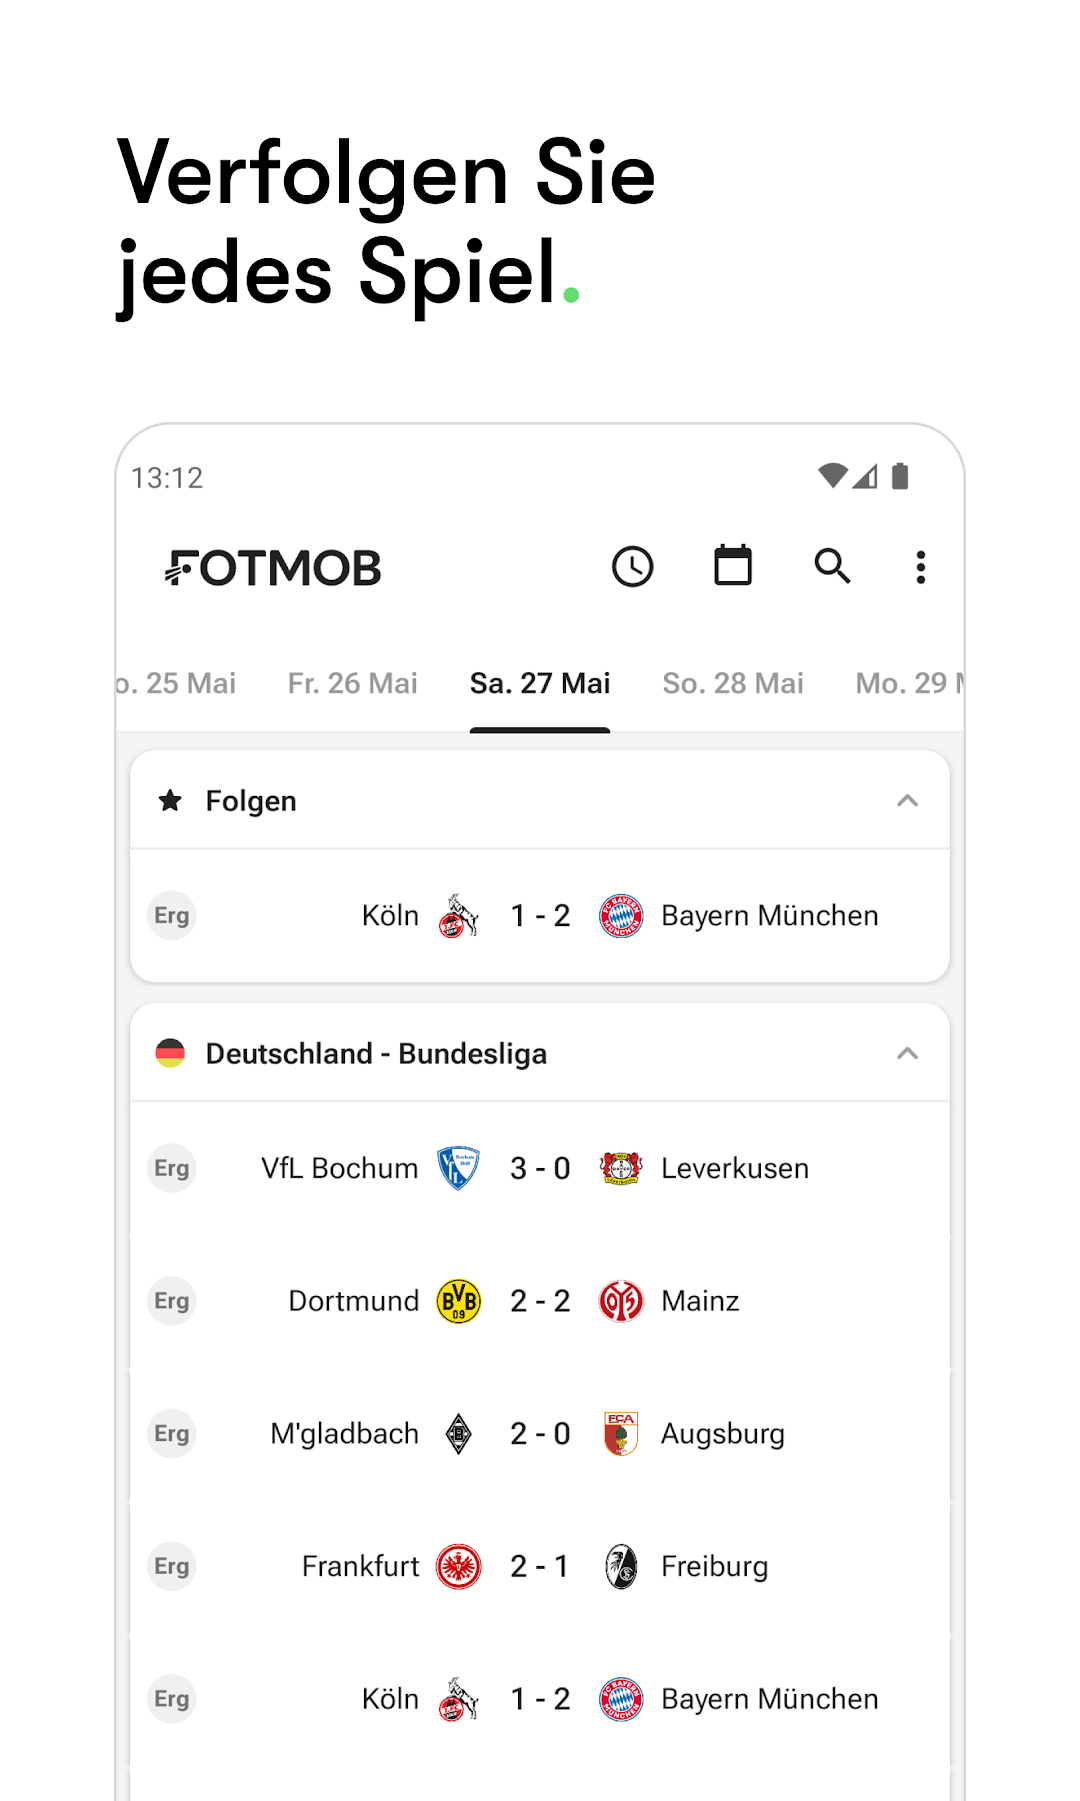Screen dimensions: 1080x1801
Task: Select the Mo. 29 Mai date tab
Action: point(906,683)
